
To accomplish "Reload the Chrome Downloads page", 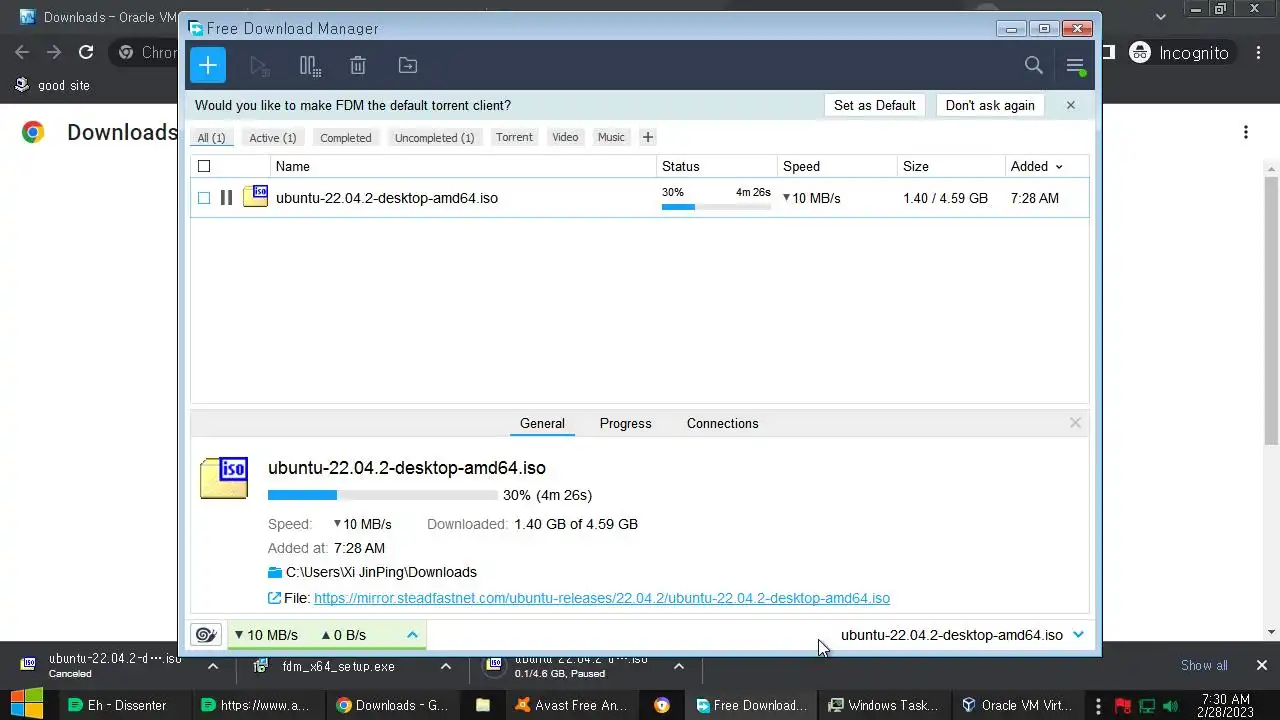I will 86,52.
